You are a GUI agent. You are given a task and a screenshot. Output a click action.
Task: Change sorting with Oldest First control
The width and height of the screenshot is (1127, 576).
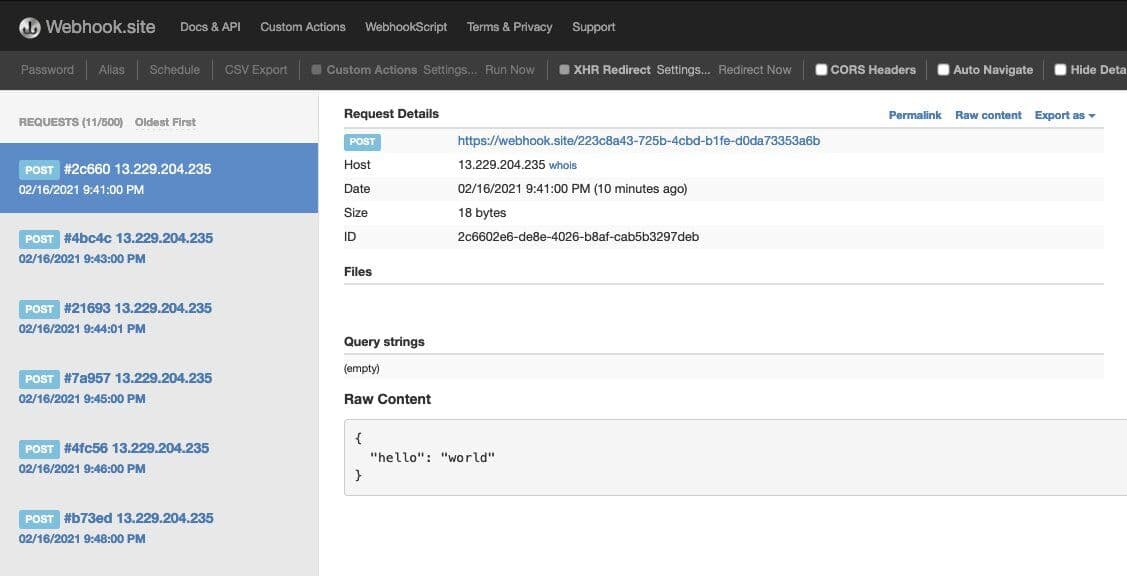tap(165, 122)
